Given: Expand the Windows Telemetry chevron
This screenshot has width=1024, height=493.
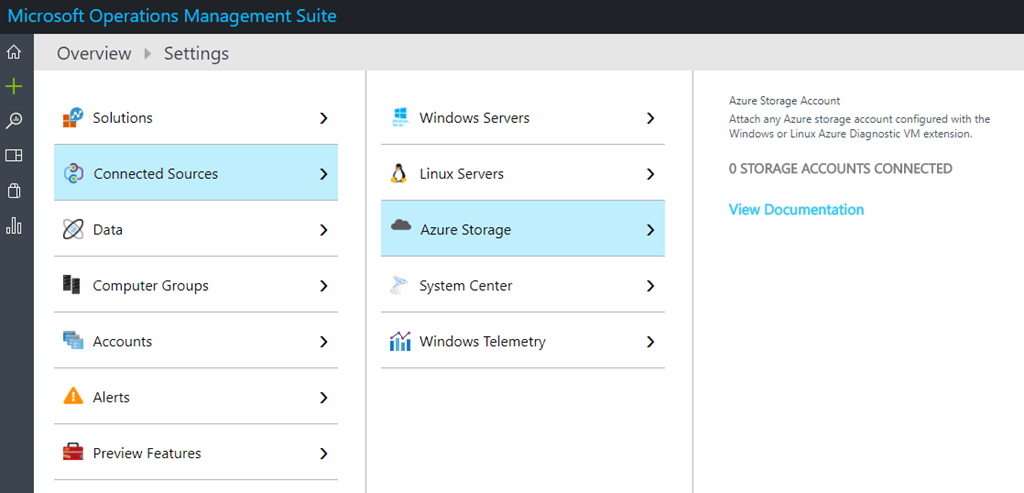Looking at the screenshot, I should (650, 342).
